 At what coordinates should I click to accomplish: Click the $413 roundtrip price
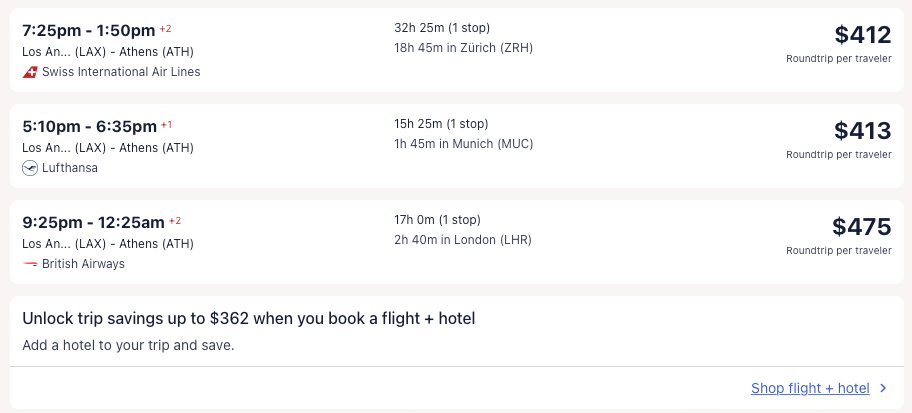(x=863, y=131)
